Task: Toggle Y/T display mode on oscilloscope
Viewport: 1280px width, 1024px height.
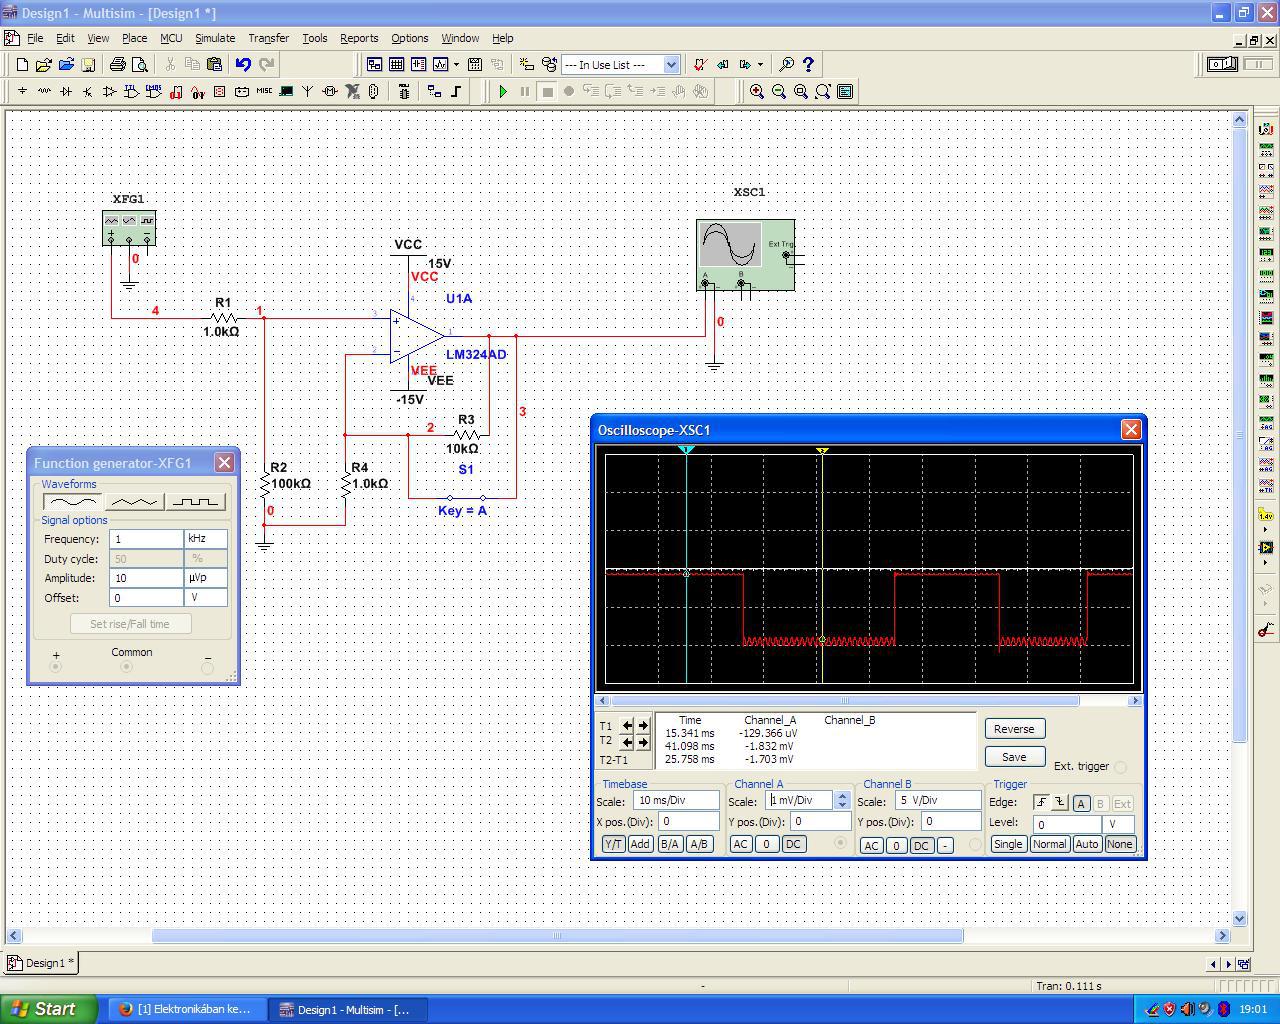Action: point(612,844)
